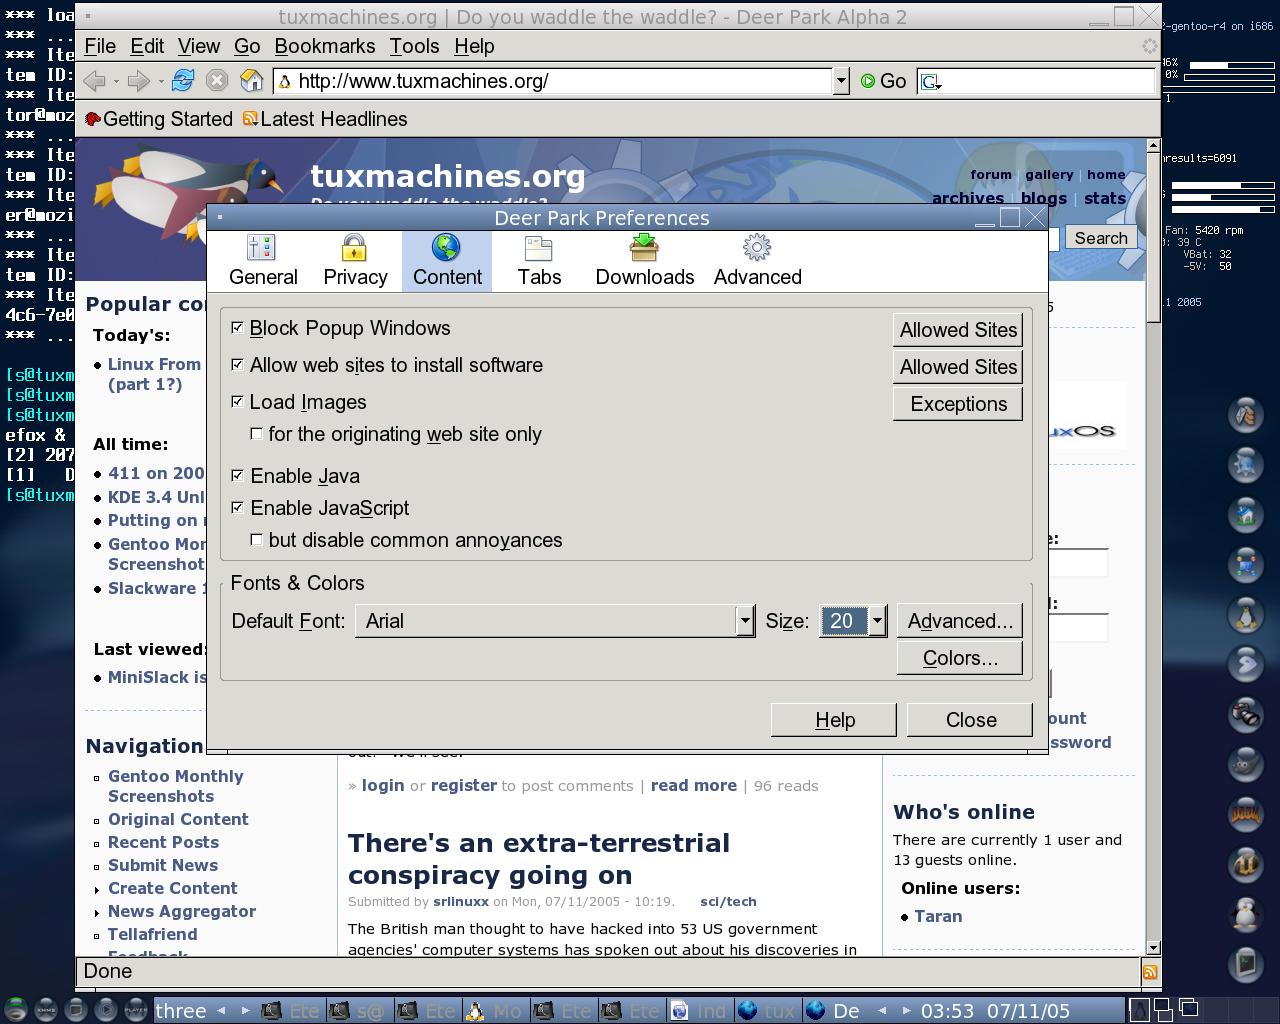Check but disable common annoyances
This screenshot has width=1280, height=1024.
[257, 540]
